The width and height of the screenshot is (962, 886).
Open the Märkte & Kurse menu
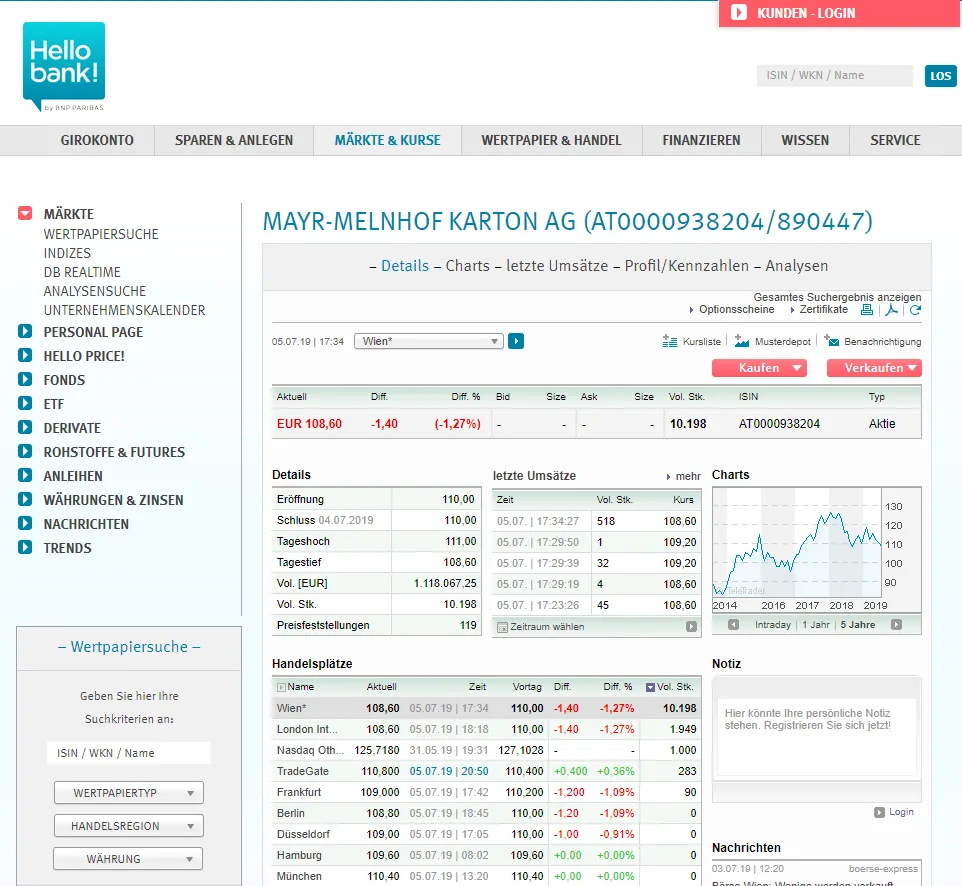click(388, 141)
